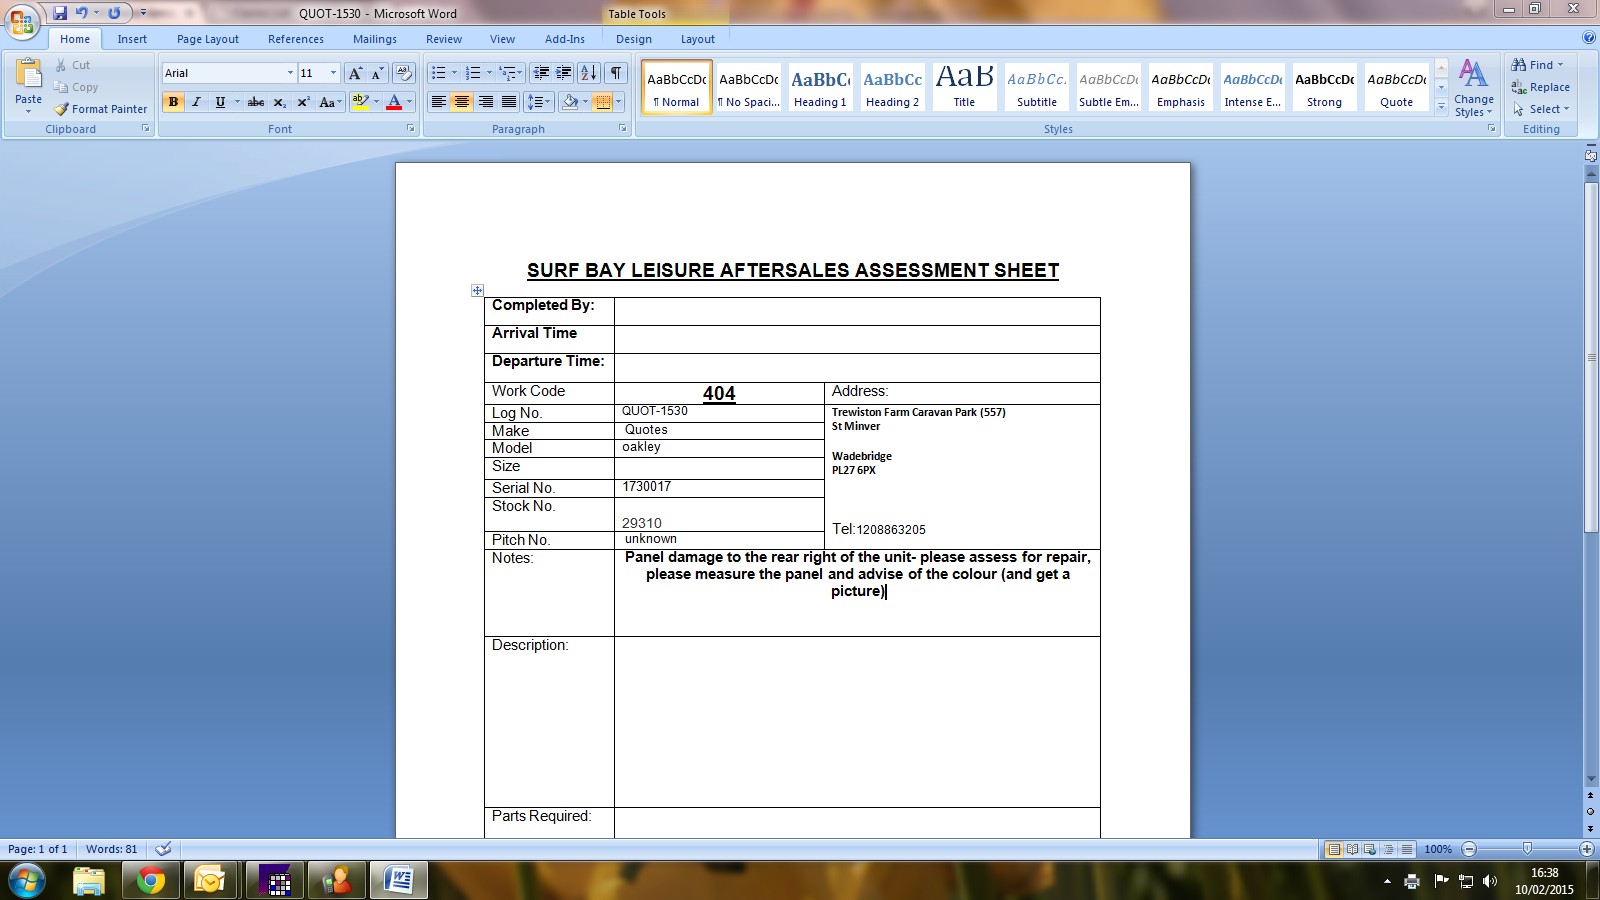Open the Styles pane launcher
The image size is (1600, 900).
point(1491,129)
